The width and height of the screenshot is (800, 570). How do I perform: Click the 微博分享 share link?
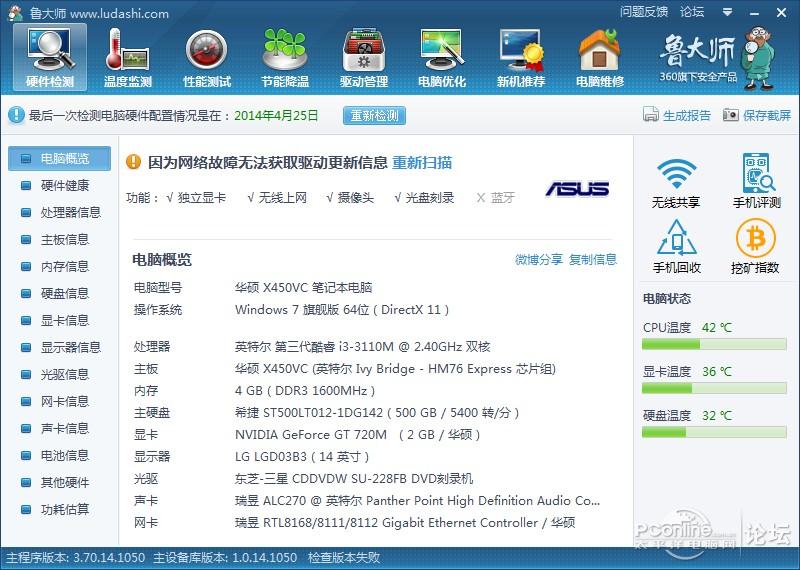(x=539, y=259)
